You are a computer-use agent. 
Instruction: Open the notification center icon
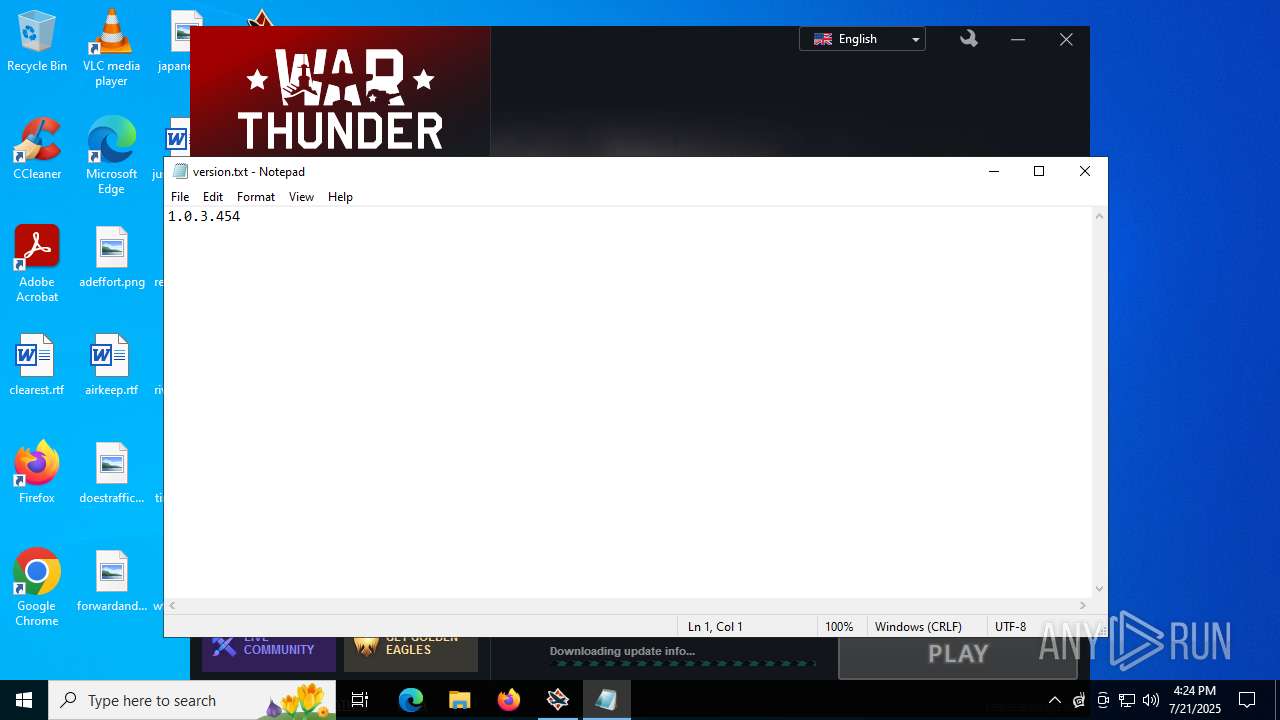(1247, 700)
